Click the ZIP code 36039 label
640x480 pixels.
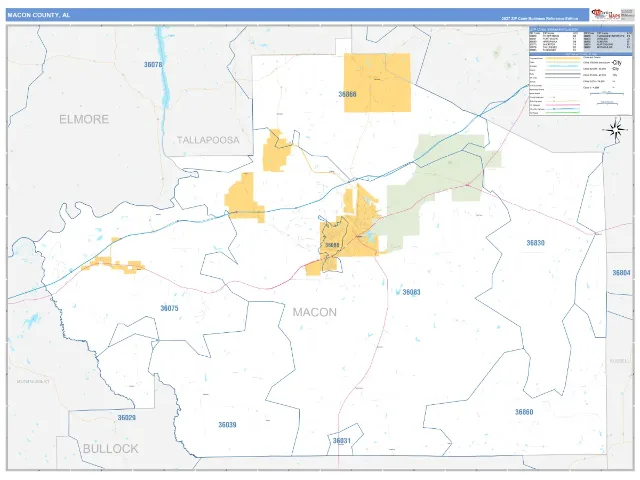[227, 425]
